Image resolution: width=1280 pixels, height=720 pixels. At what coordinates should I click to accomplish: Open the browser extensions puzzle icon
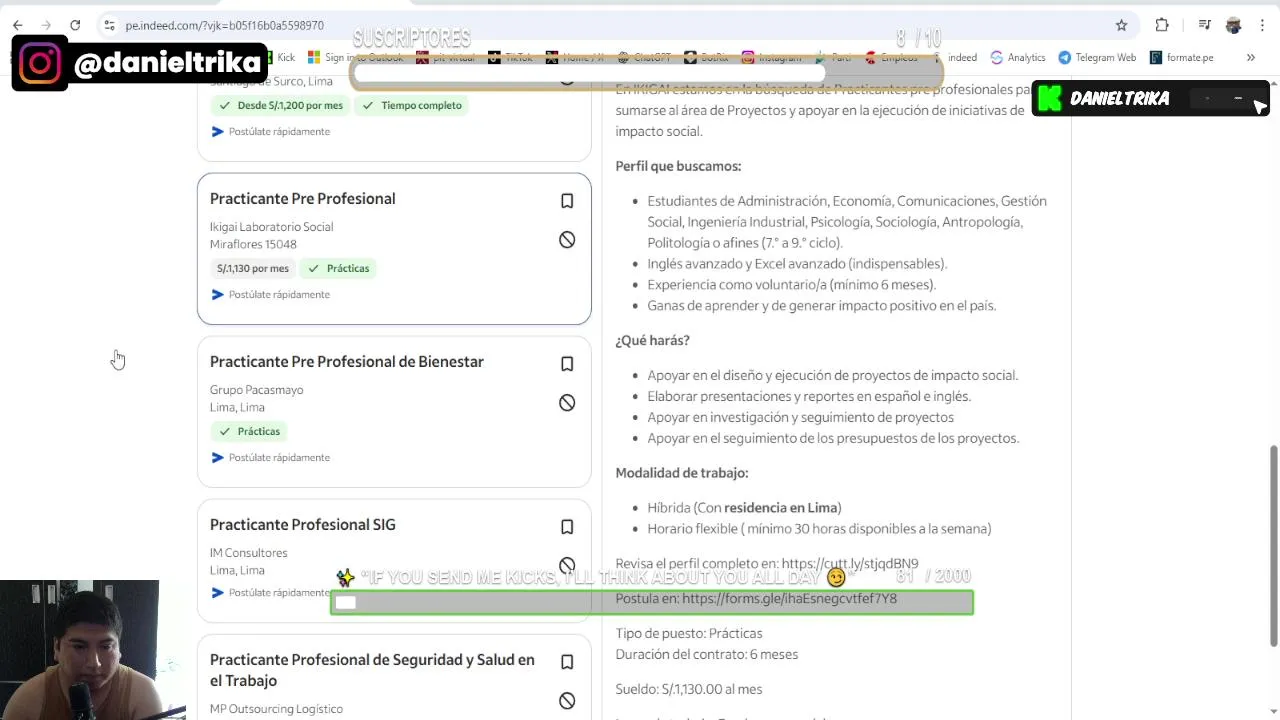tap(1162, 25)
